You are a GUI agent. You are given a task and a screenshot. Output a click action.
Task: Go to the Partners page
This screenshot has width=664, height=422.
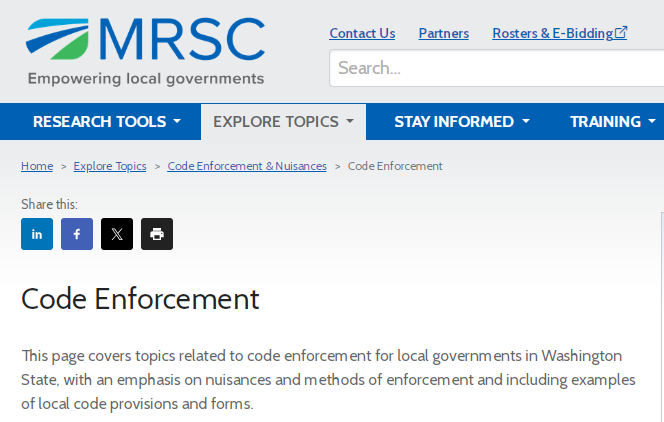443,33
